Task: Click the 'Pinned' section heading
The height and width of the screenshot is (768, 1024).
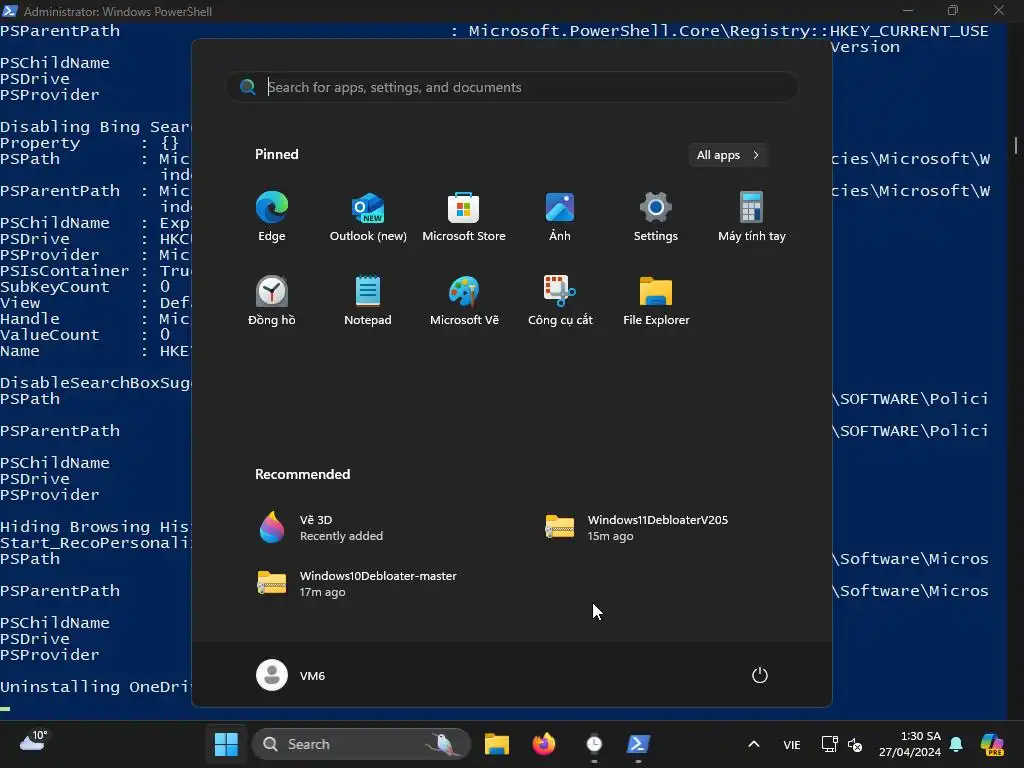Action: (x=277, y=154)
